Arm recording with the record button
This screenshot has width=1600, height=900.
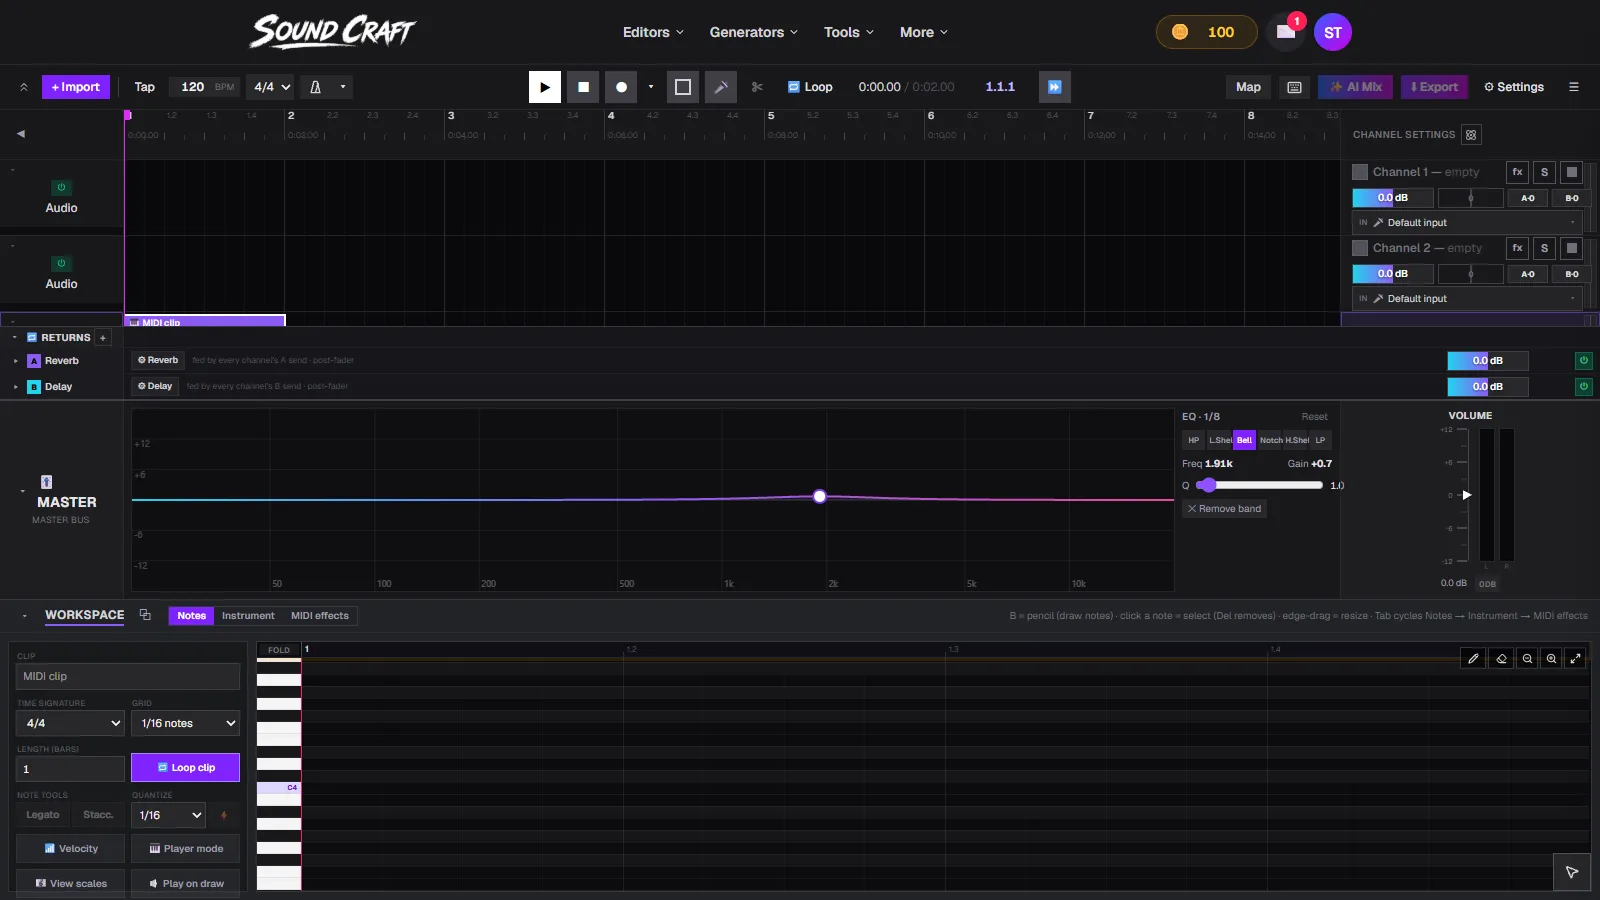pyautogui.click(x=621, y=87)
